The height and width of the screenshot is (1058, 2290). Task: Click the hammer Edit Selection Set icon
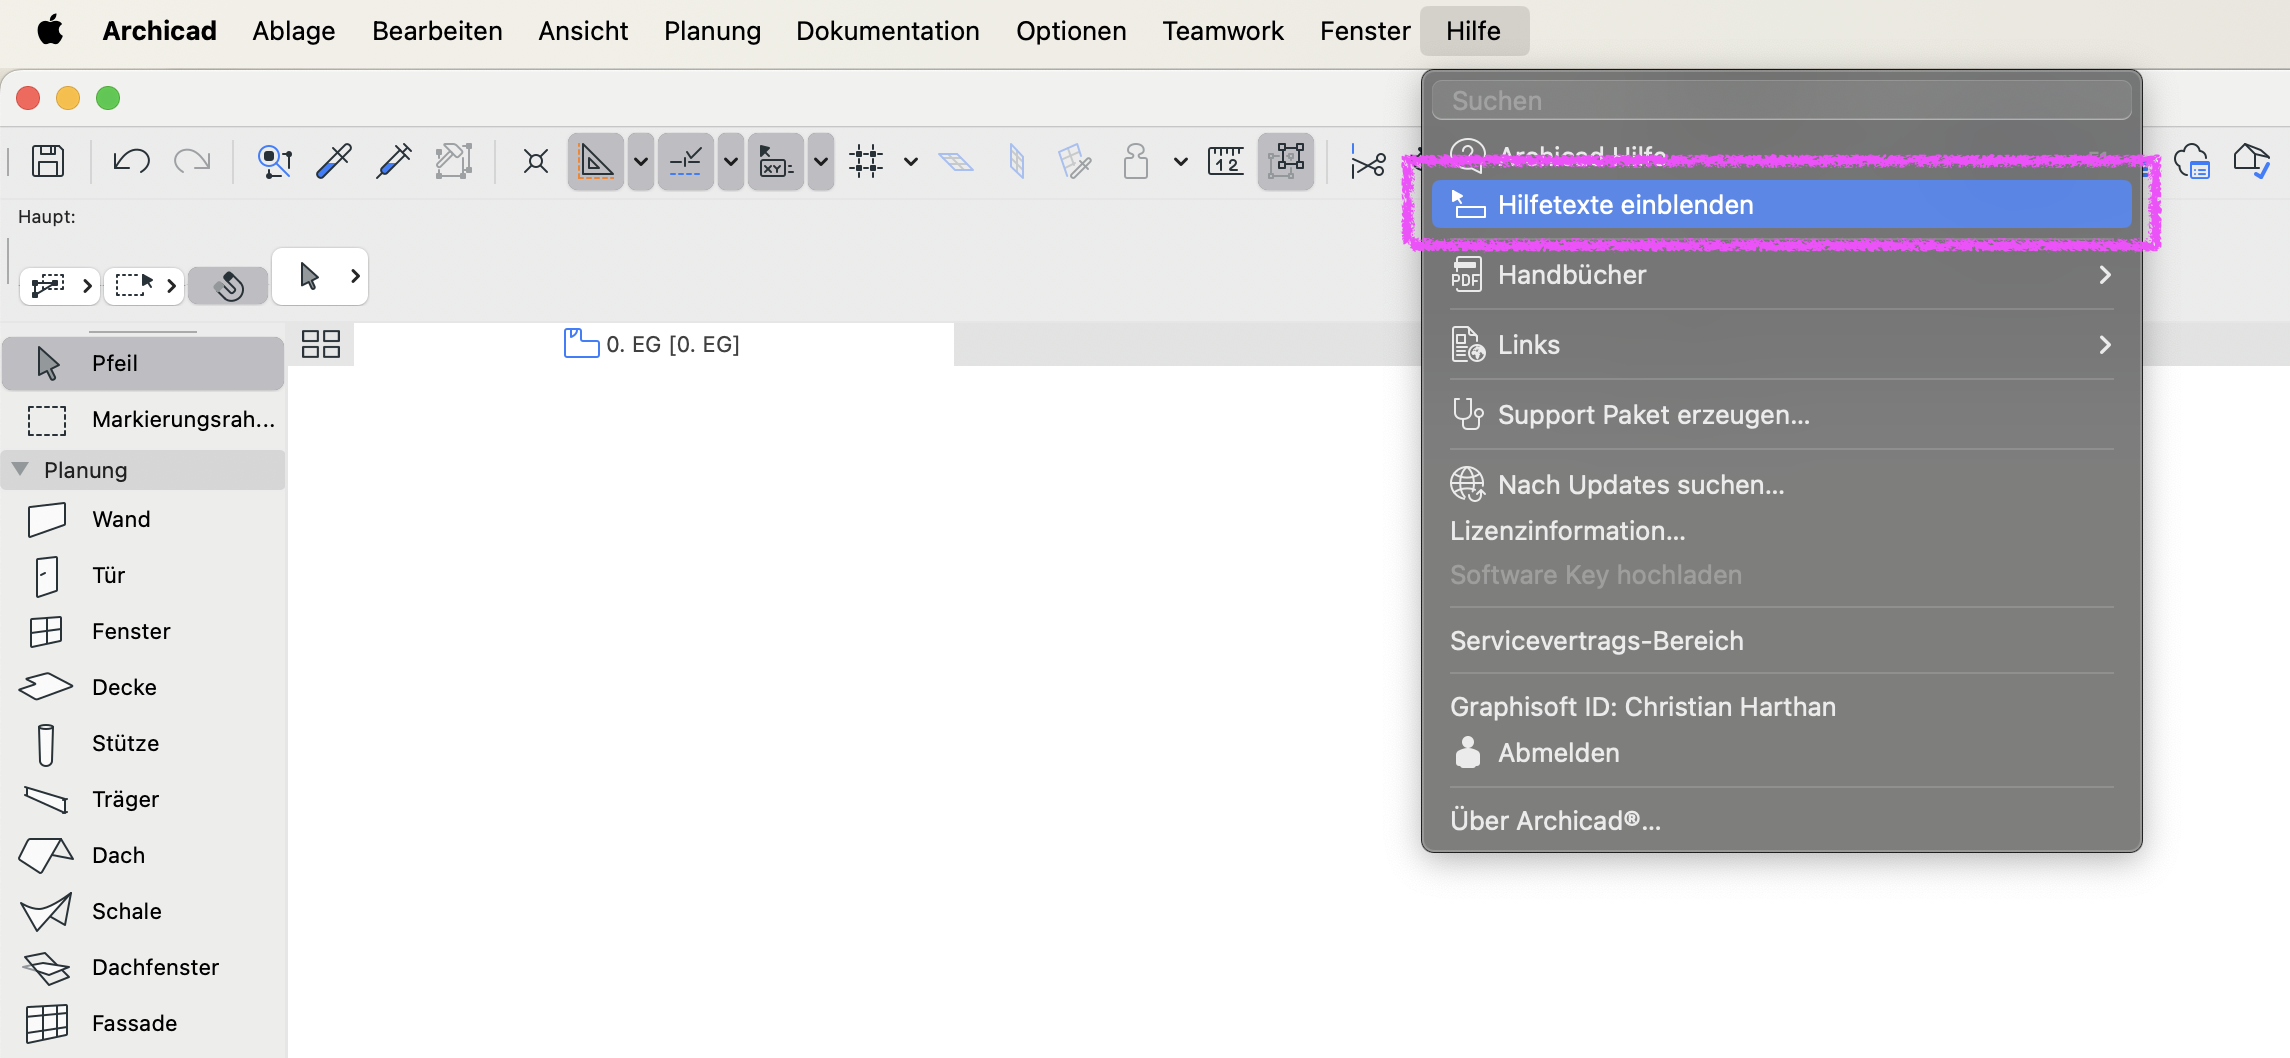(x=453, y=161)
